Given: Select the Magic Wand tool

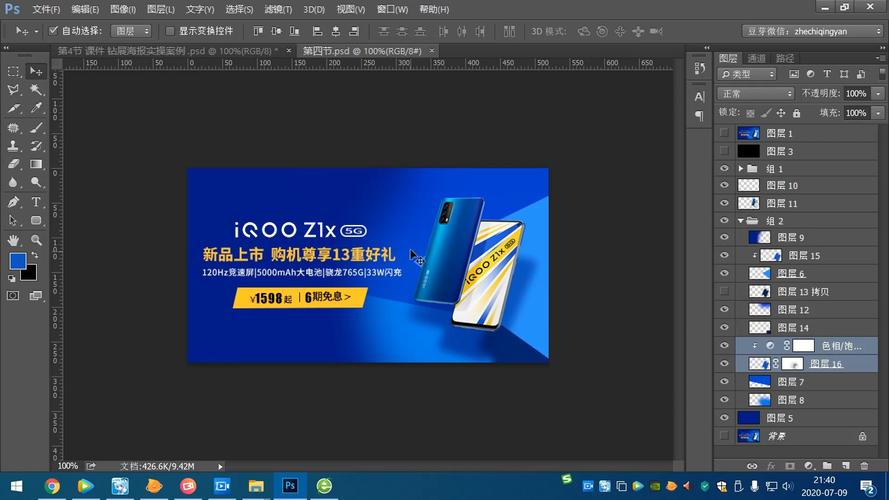Looking at the screenshot, I should (x=36, y=90).
